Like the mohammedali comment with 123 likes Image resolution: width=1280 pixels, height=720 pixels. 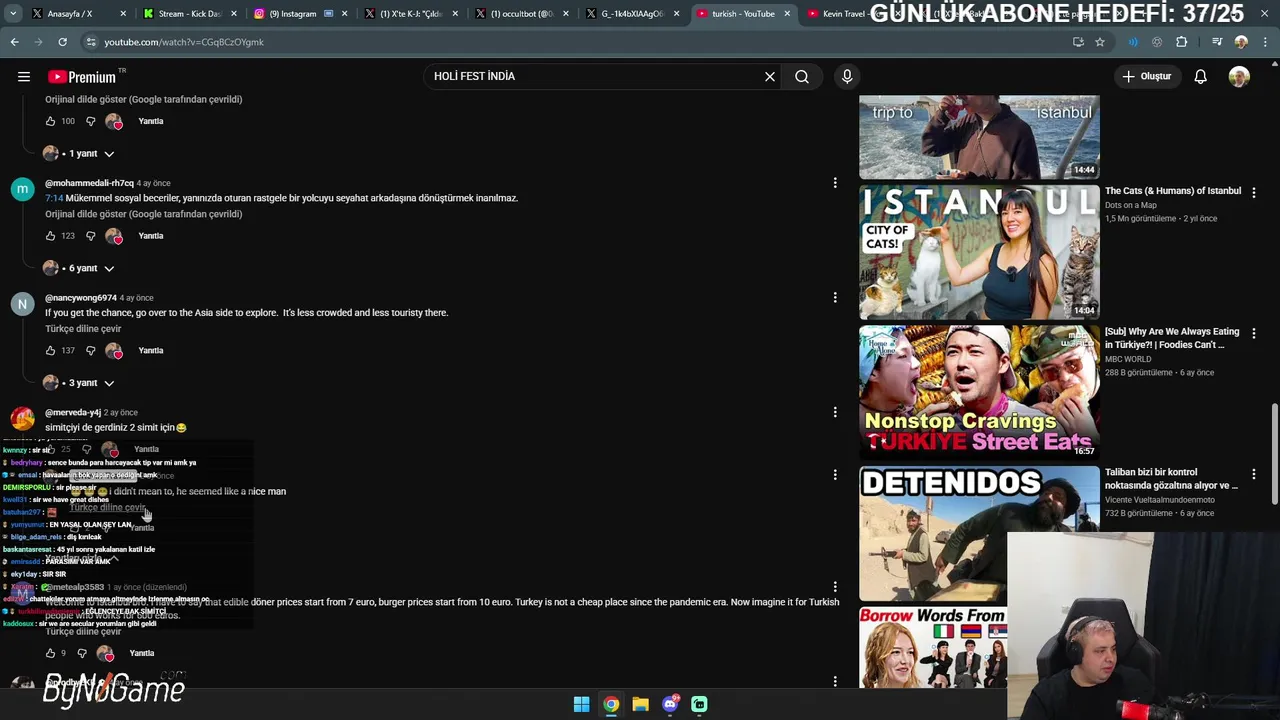50,236
